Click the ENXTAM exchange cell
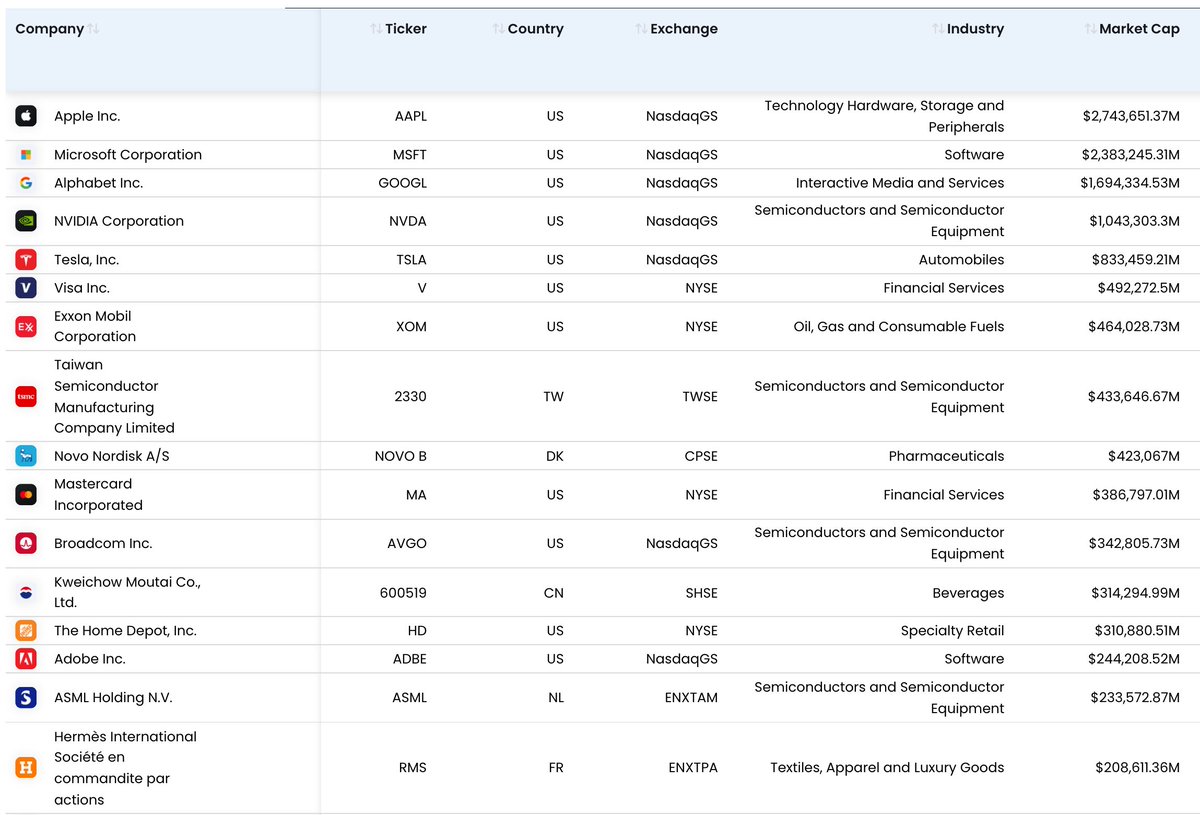The height and width of the screenshot is (815, 1200). pos(693,698)
